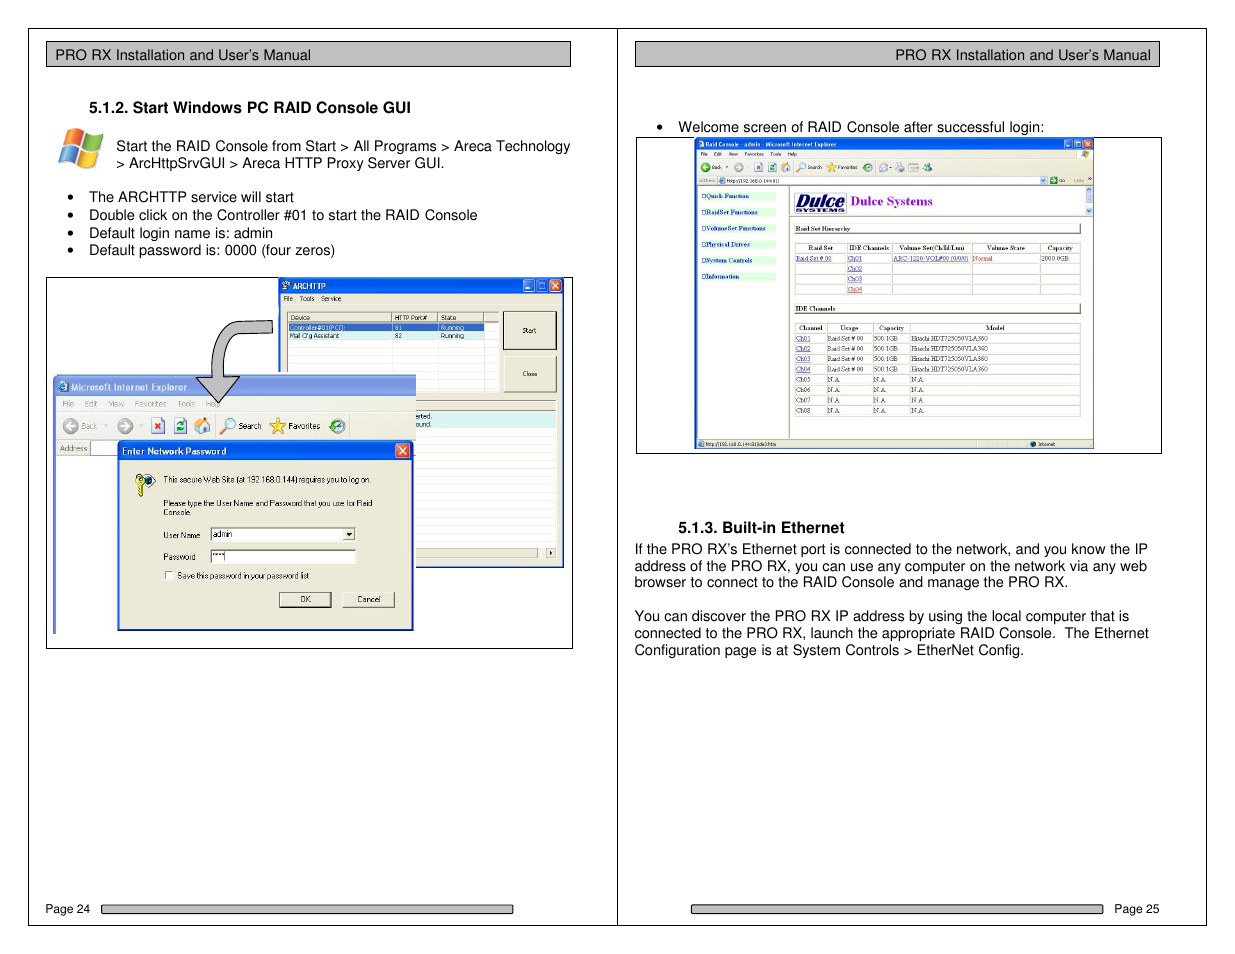The width and height of the screenshot is (1235, 954).
Task: Click the History icon in the login browser toolbar
Action: point(337,426)
